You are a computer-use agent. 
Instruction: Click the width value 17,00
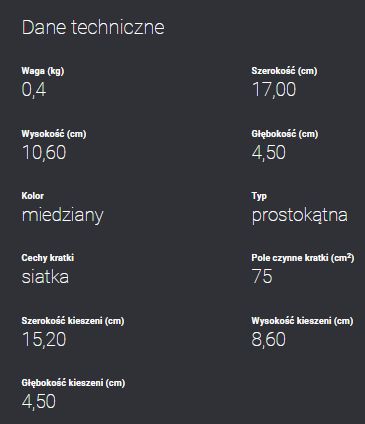tap(274, 89)
